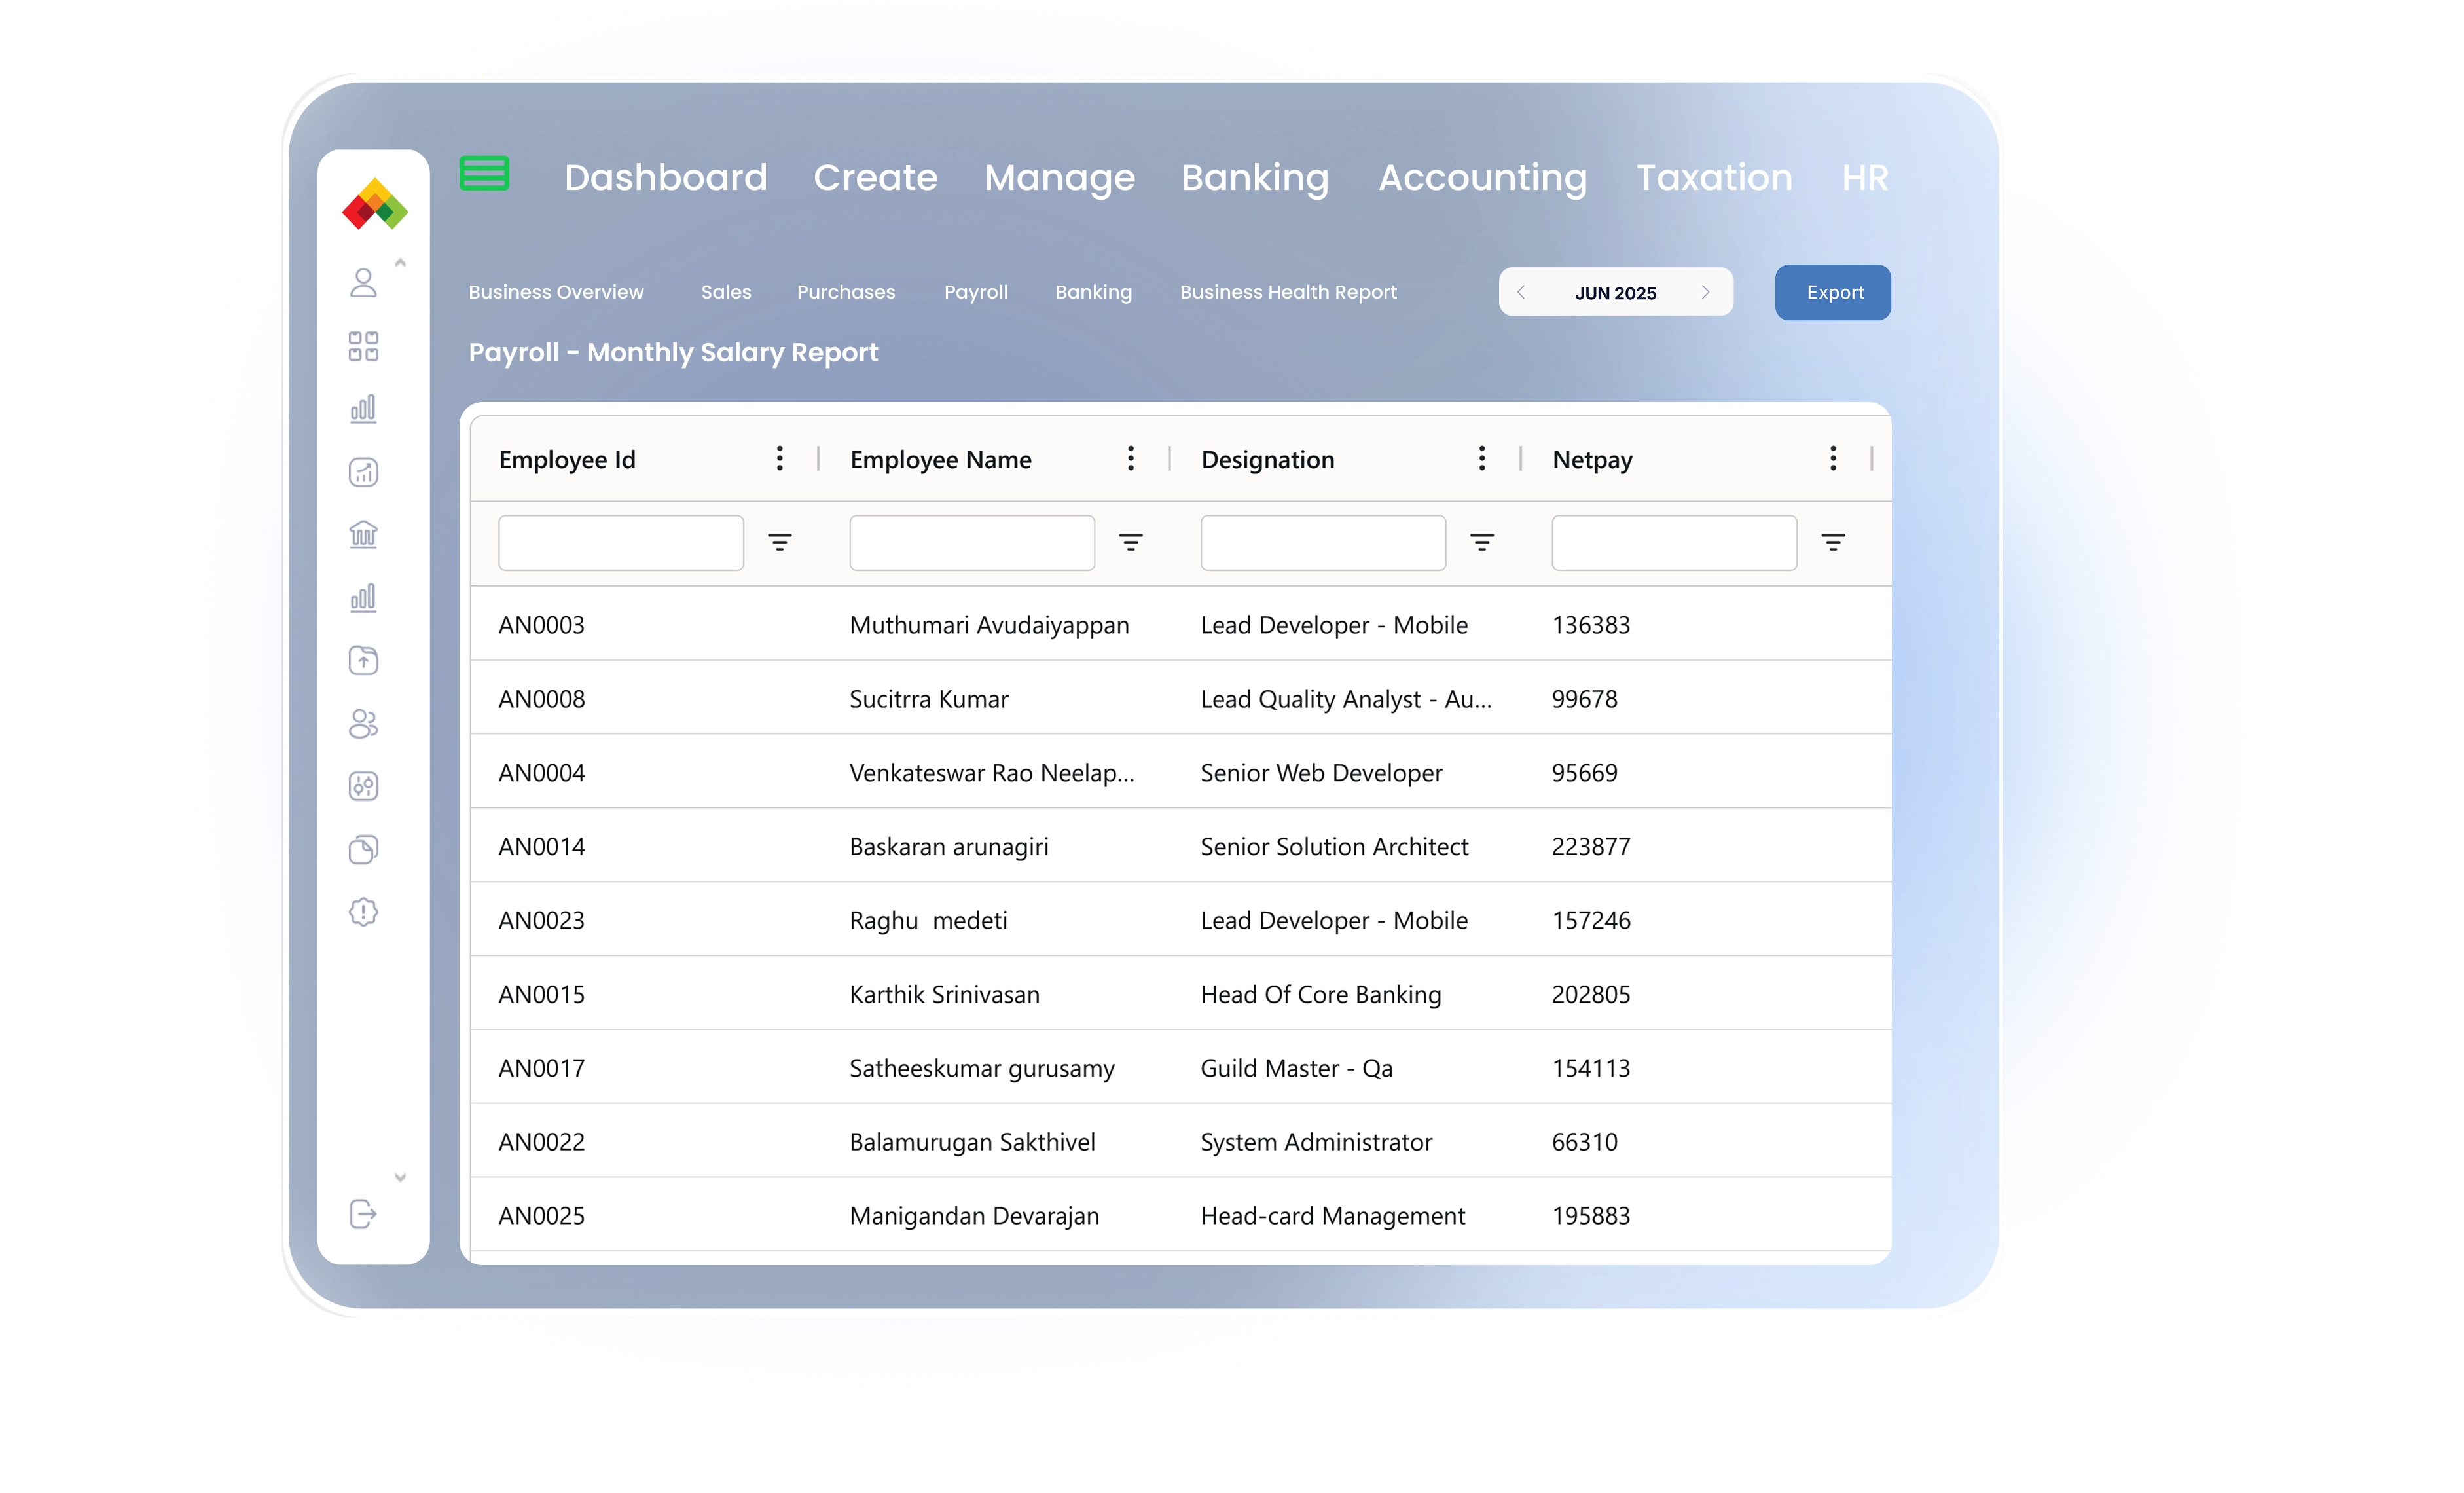Select Sucitrra Kumar name cell
The width and height of the screenshot is (2464, 1493).
[x=929, y=699]
